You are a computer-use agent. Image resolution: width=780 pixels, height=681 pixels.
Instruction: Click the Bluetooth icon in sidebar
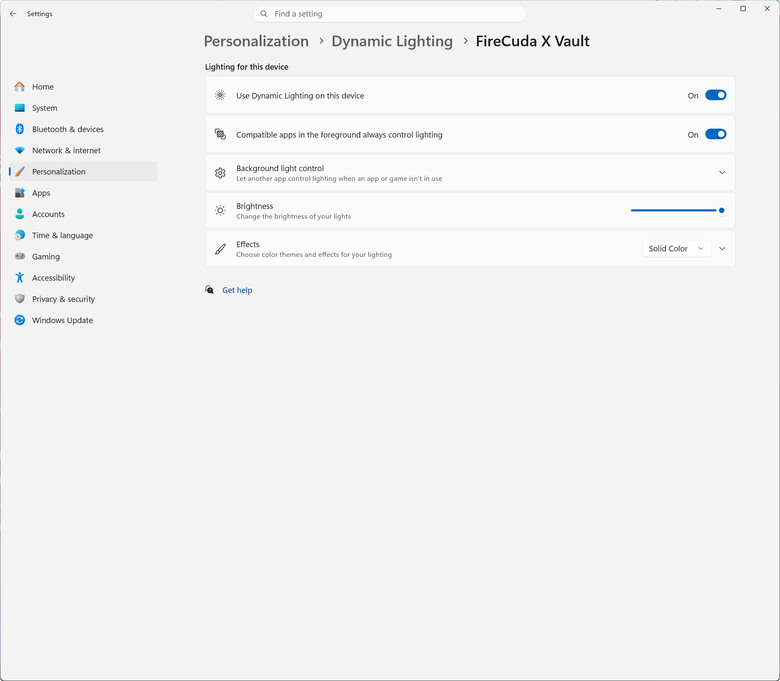coord(19,129)
